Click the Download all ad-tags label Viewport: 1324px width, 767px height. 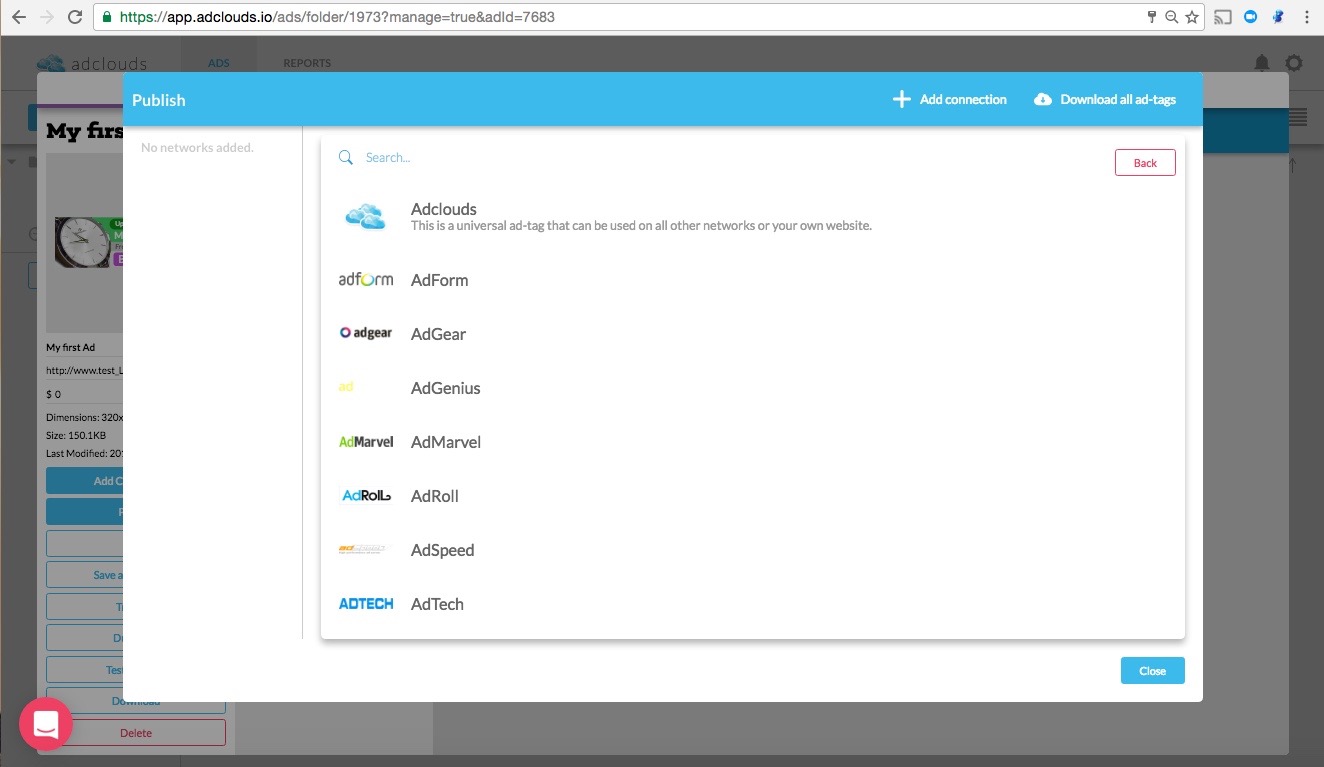1118,99
